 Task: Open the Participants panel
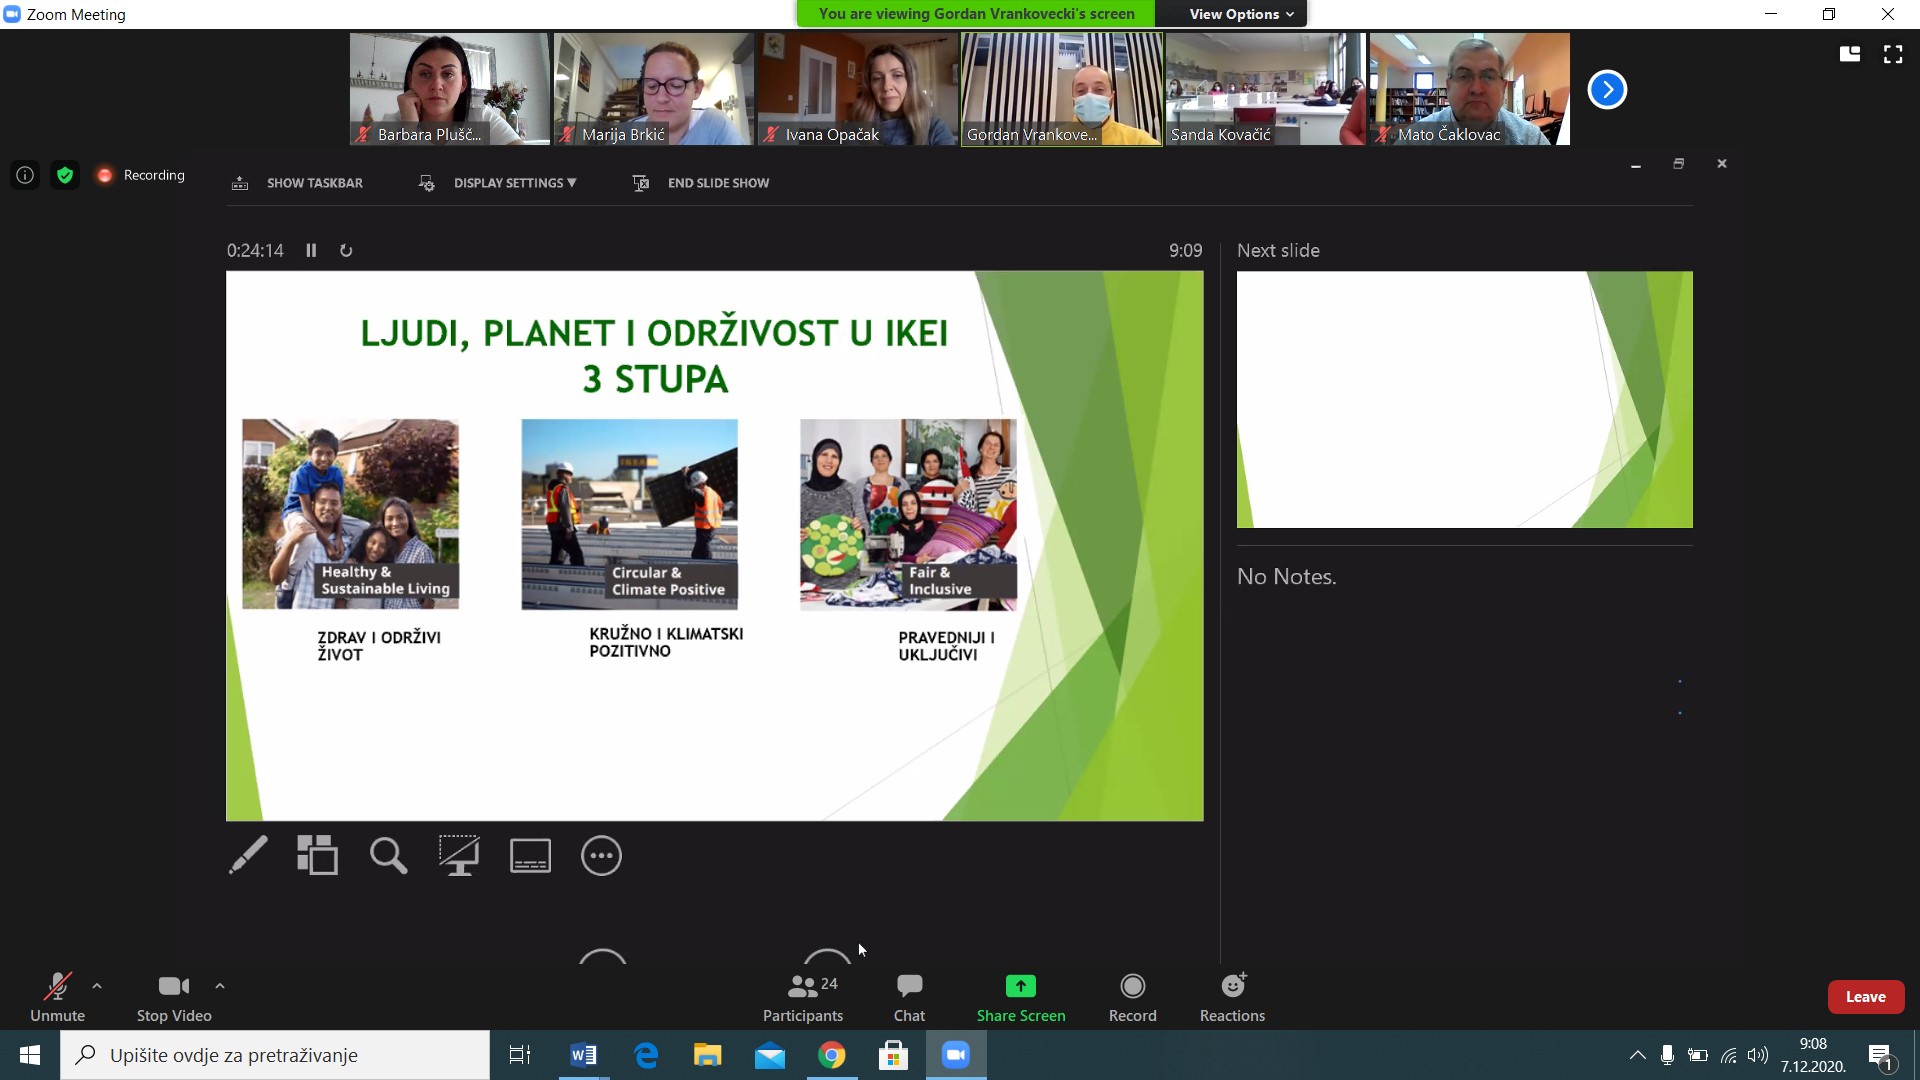pos(803,997)
